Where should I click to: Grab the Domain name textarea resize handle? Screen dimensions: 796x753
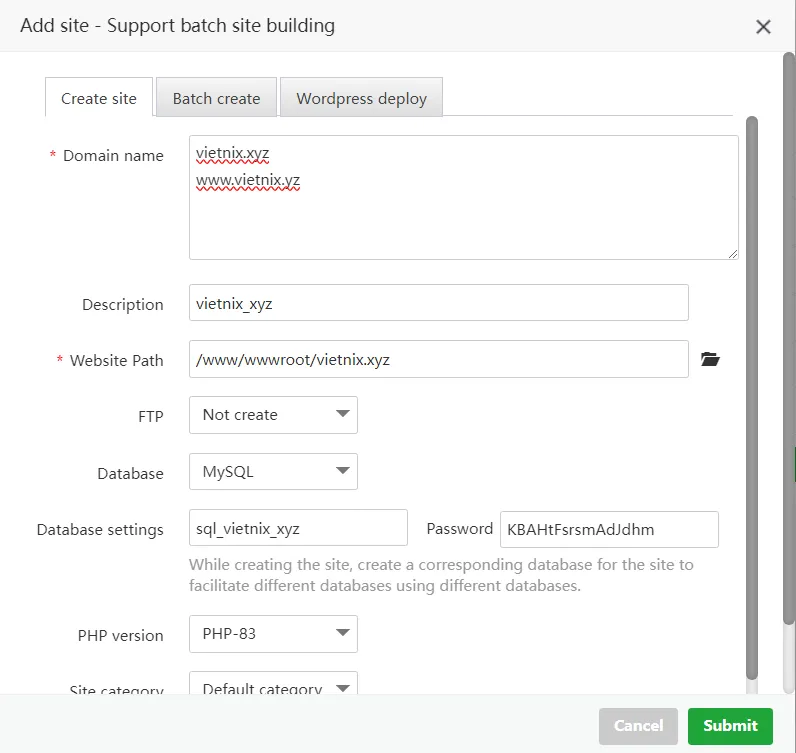click(733, 254)
